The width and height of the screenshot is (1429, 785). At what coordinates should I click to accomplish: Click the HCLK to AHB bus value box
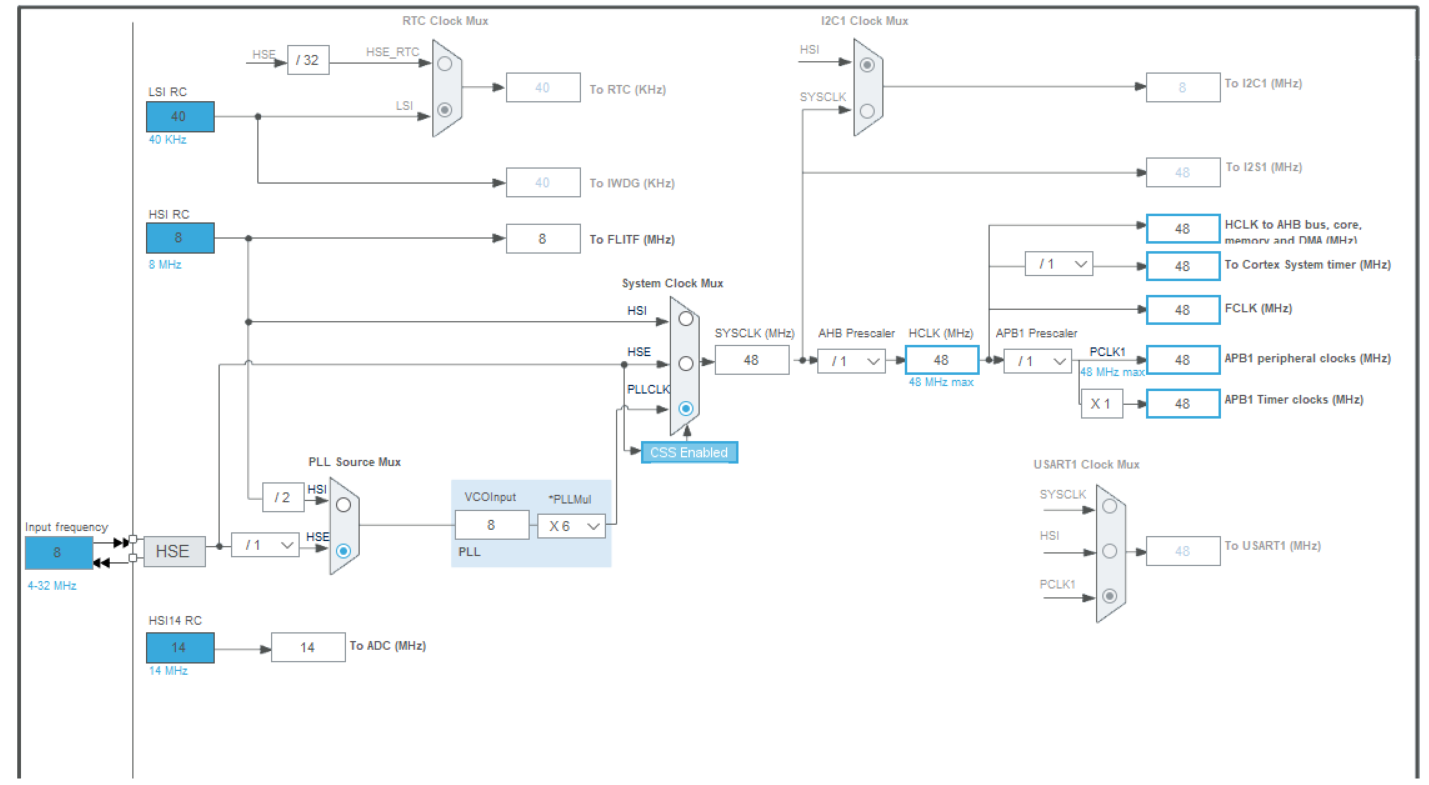click(x=1183, y=229)
